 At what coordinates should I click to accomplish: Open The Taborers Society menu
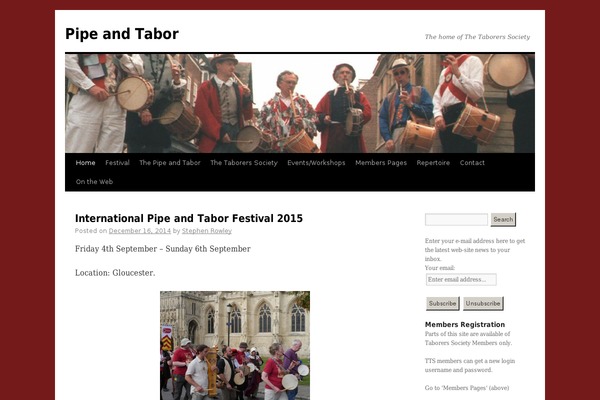tap(244, 163)
